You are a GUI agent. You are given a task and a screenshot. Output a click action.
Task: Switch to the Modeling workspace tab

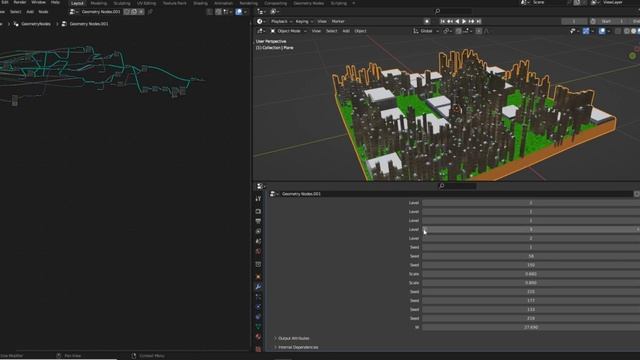click(x=99, y=3)
